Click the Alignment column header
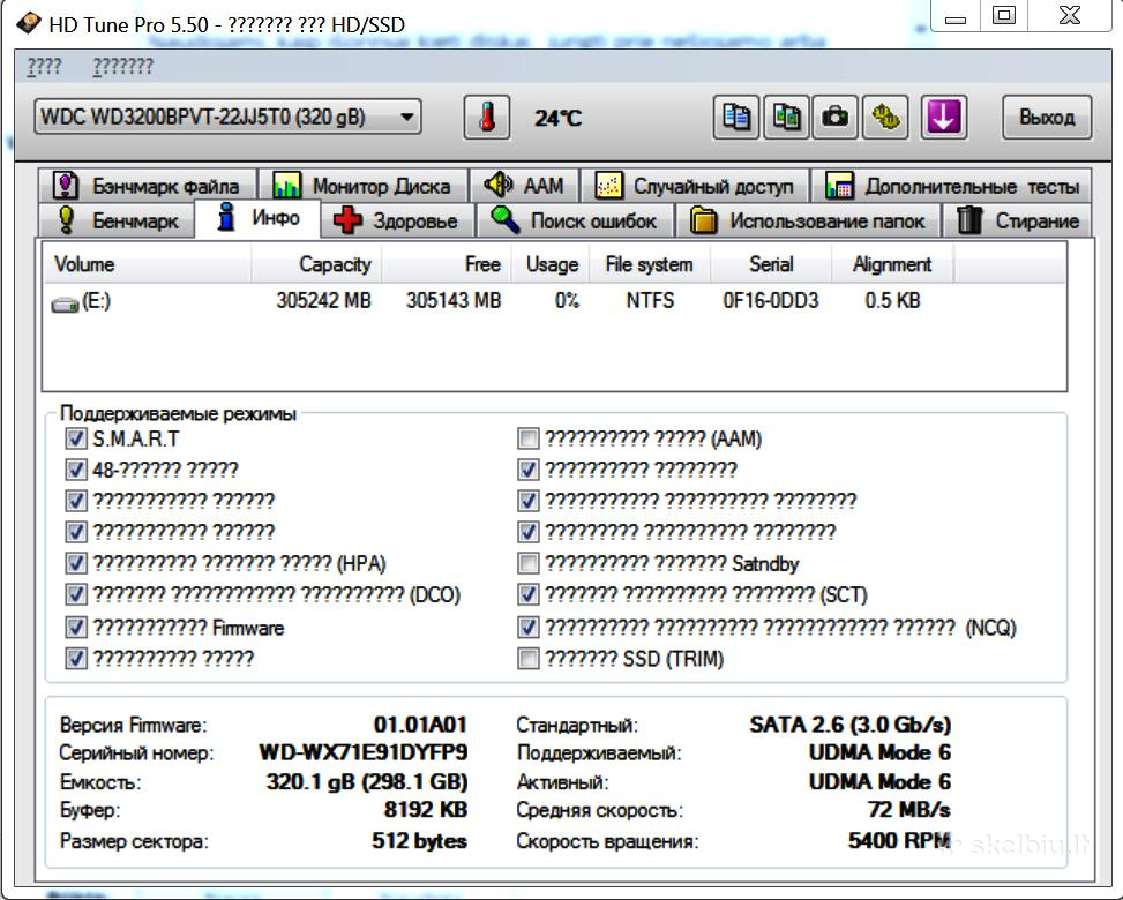 click(892, 264)
